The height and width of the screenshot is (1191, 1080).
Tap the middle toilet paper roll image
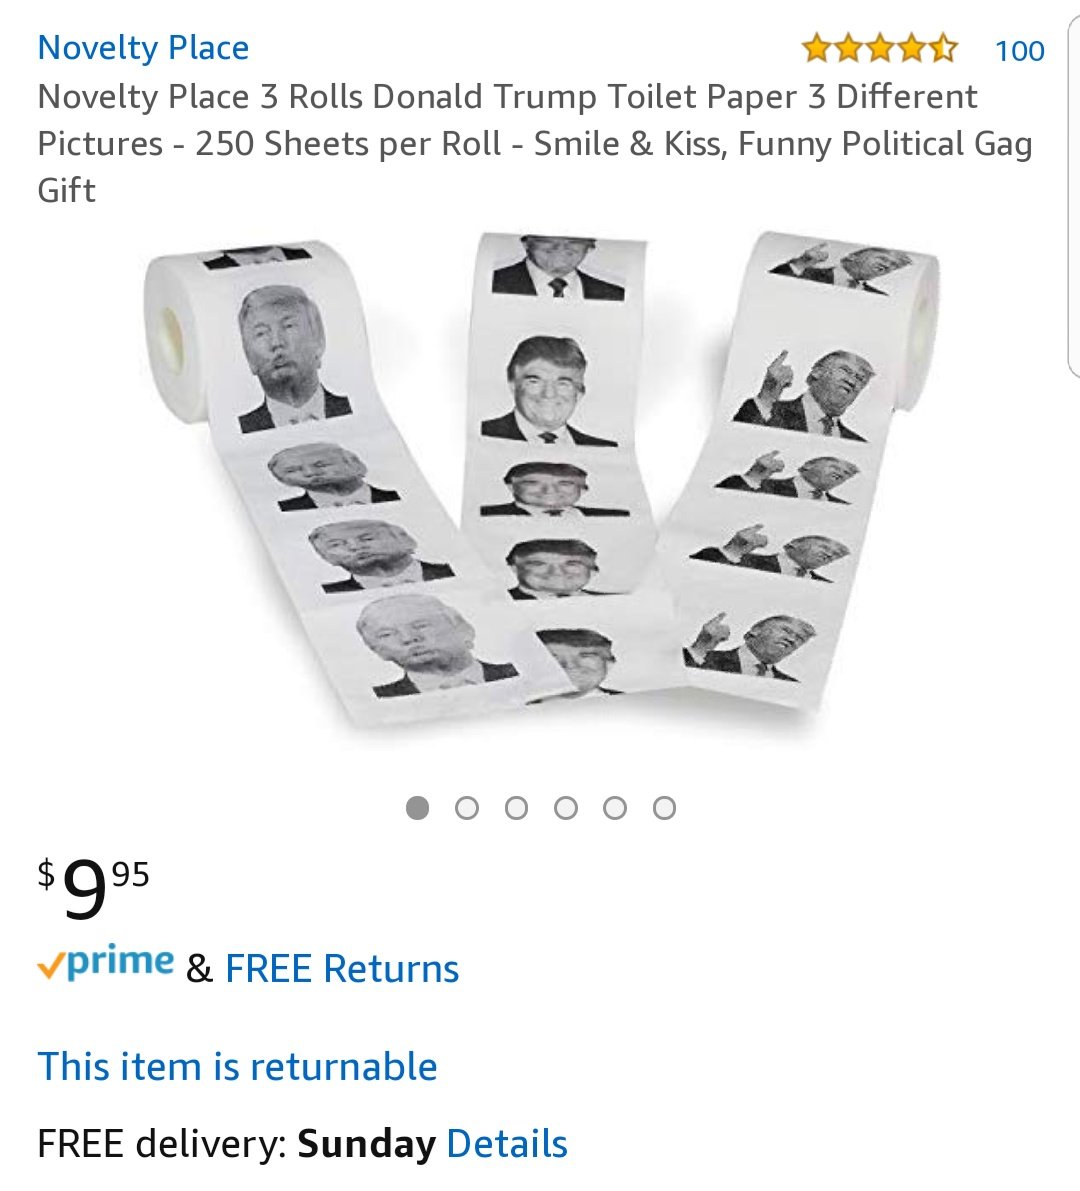(562, 463)
